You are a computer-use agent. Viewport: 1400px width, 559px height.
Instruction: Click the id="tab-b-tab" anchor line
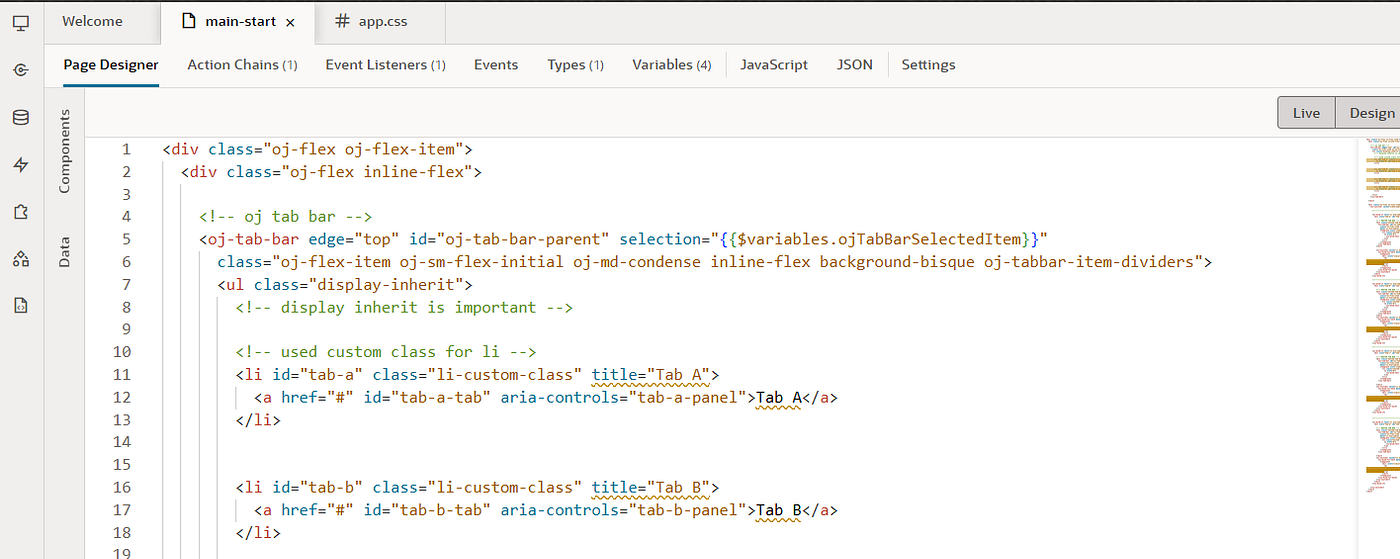(545, 510)
